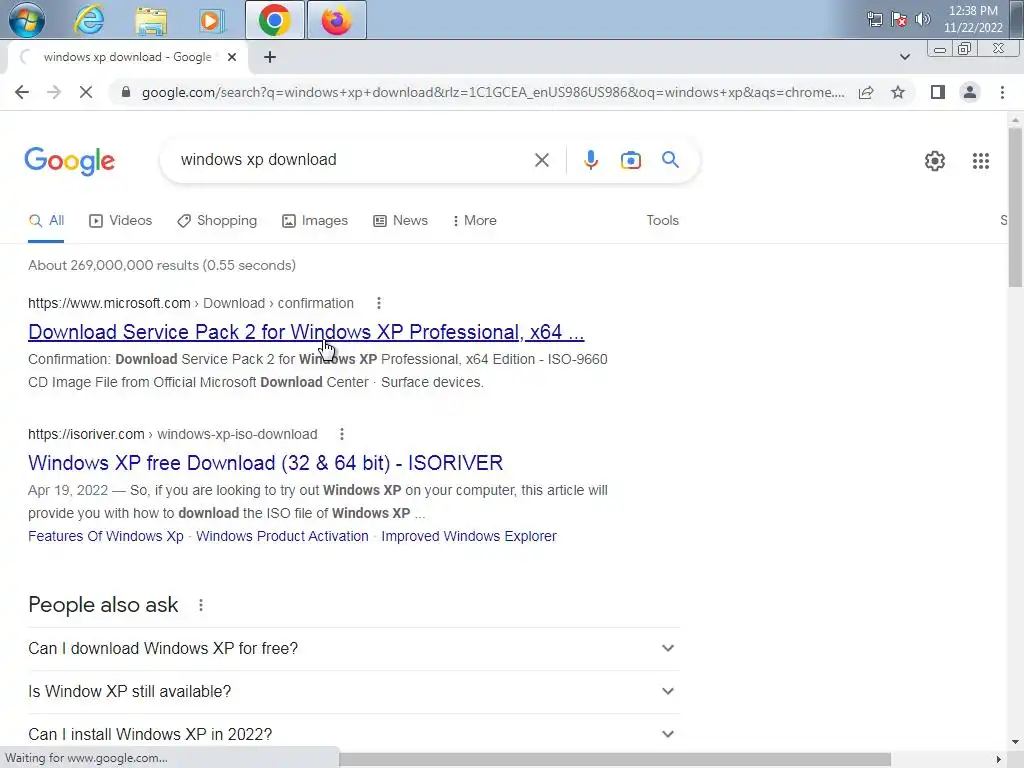This screenshot has height=768, width=1024.
Task: Click the https://www.microsoft.com breadcrumb
Action: click(109, 303)
